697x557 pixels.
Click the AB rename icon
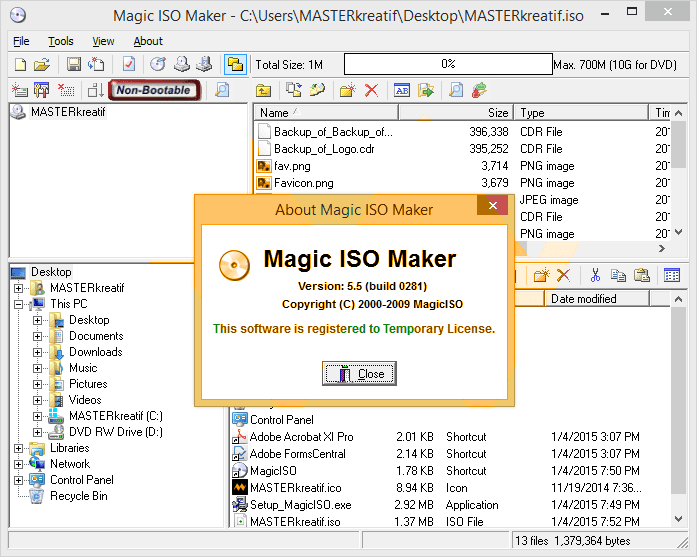pyautogui.click(x=402, y=90)
